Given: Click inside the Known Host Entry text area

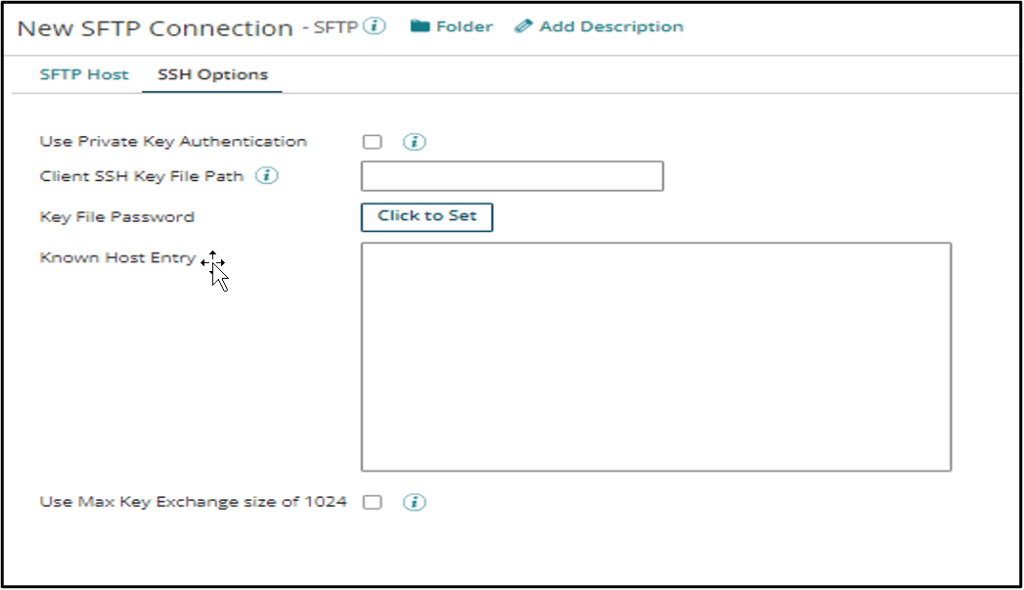Looking at the screenshot, I should [x=655, y=356].
